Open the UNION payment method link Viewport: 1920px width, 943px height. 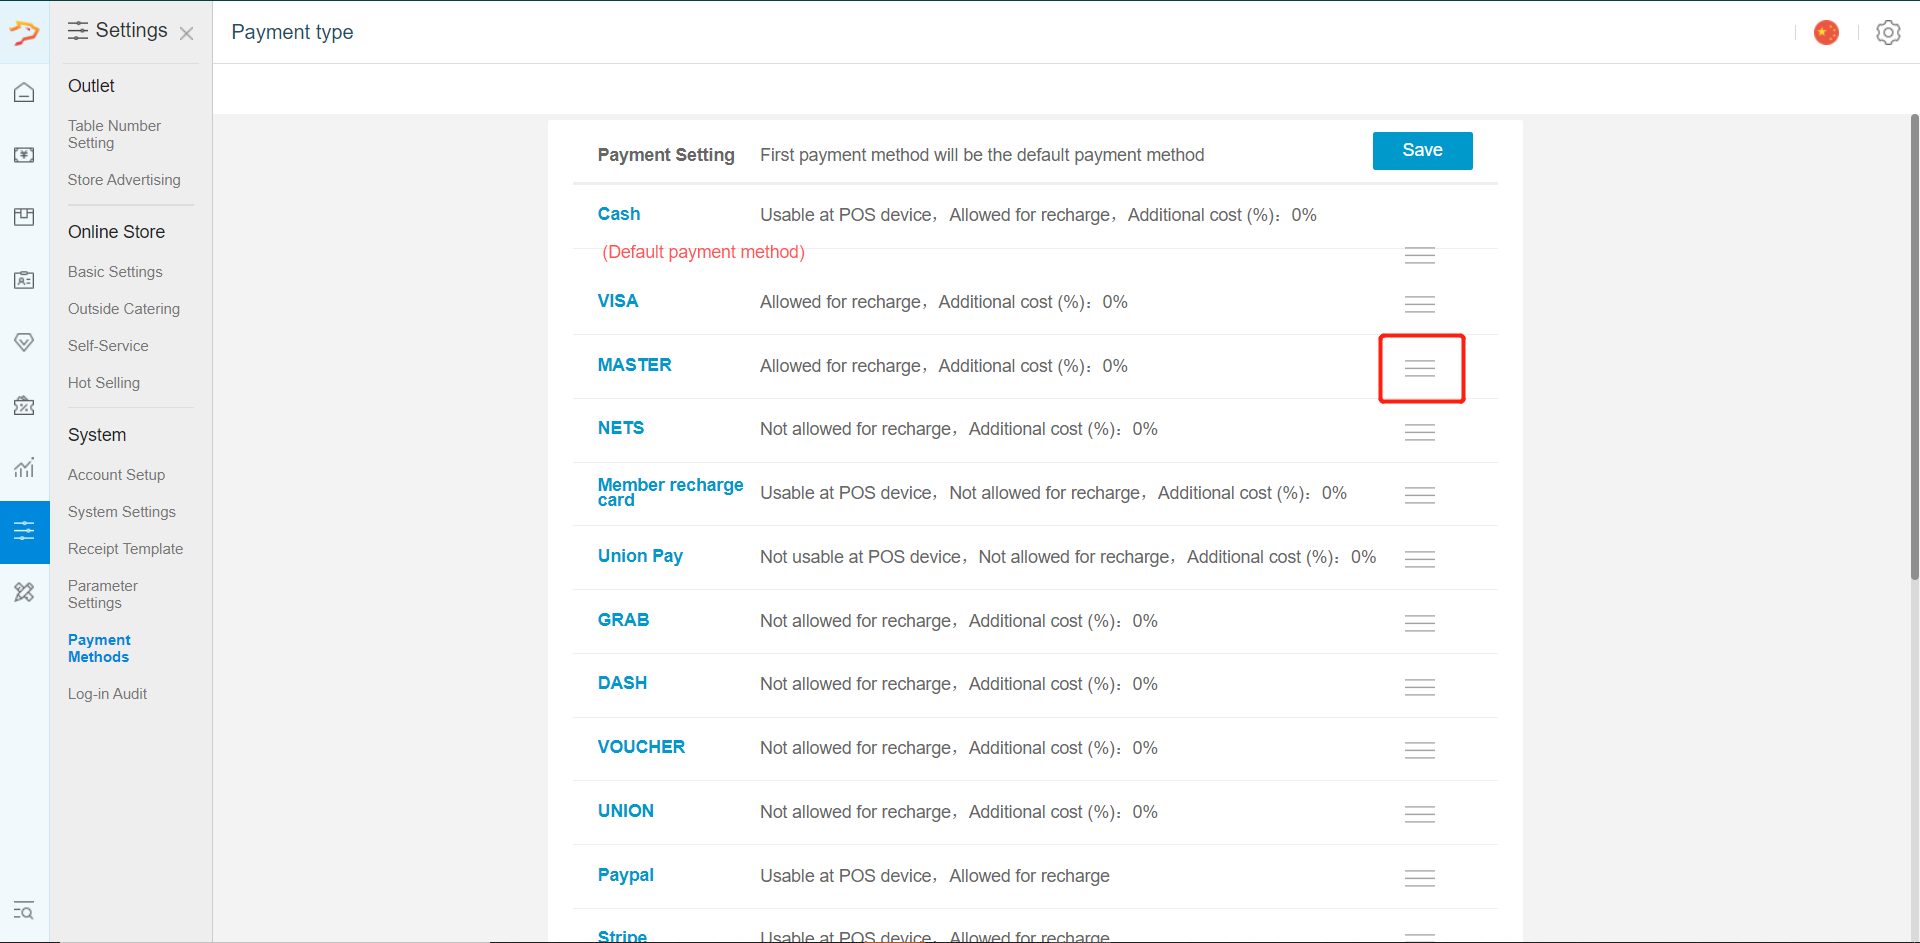click(x=626, y=811)
